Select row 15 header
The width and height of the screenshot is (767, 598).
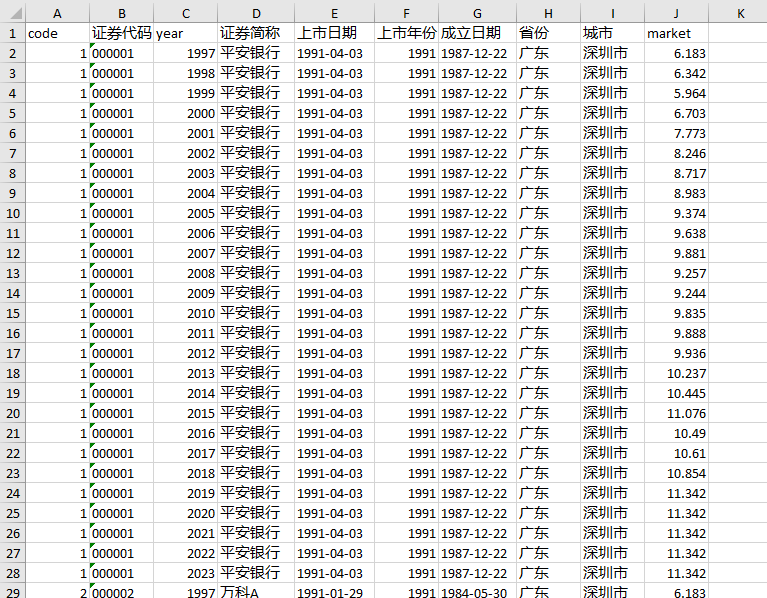[13, 313]
